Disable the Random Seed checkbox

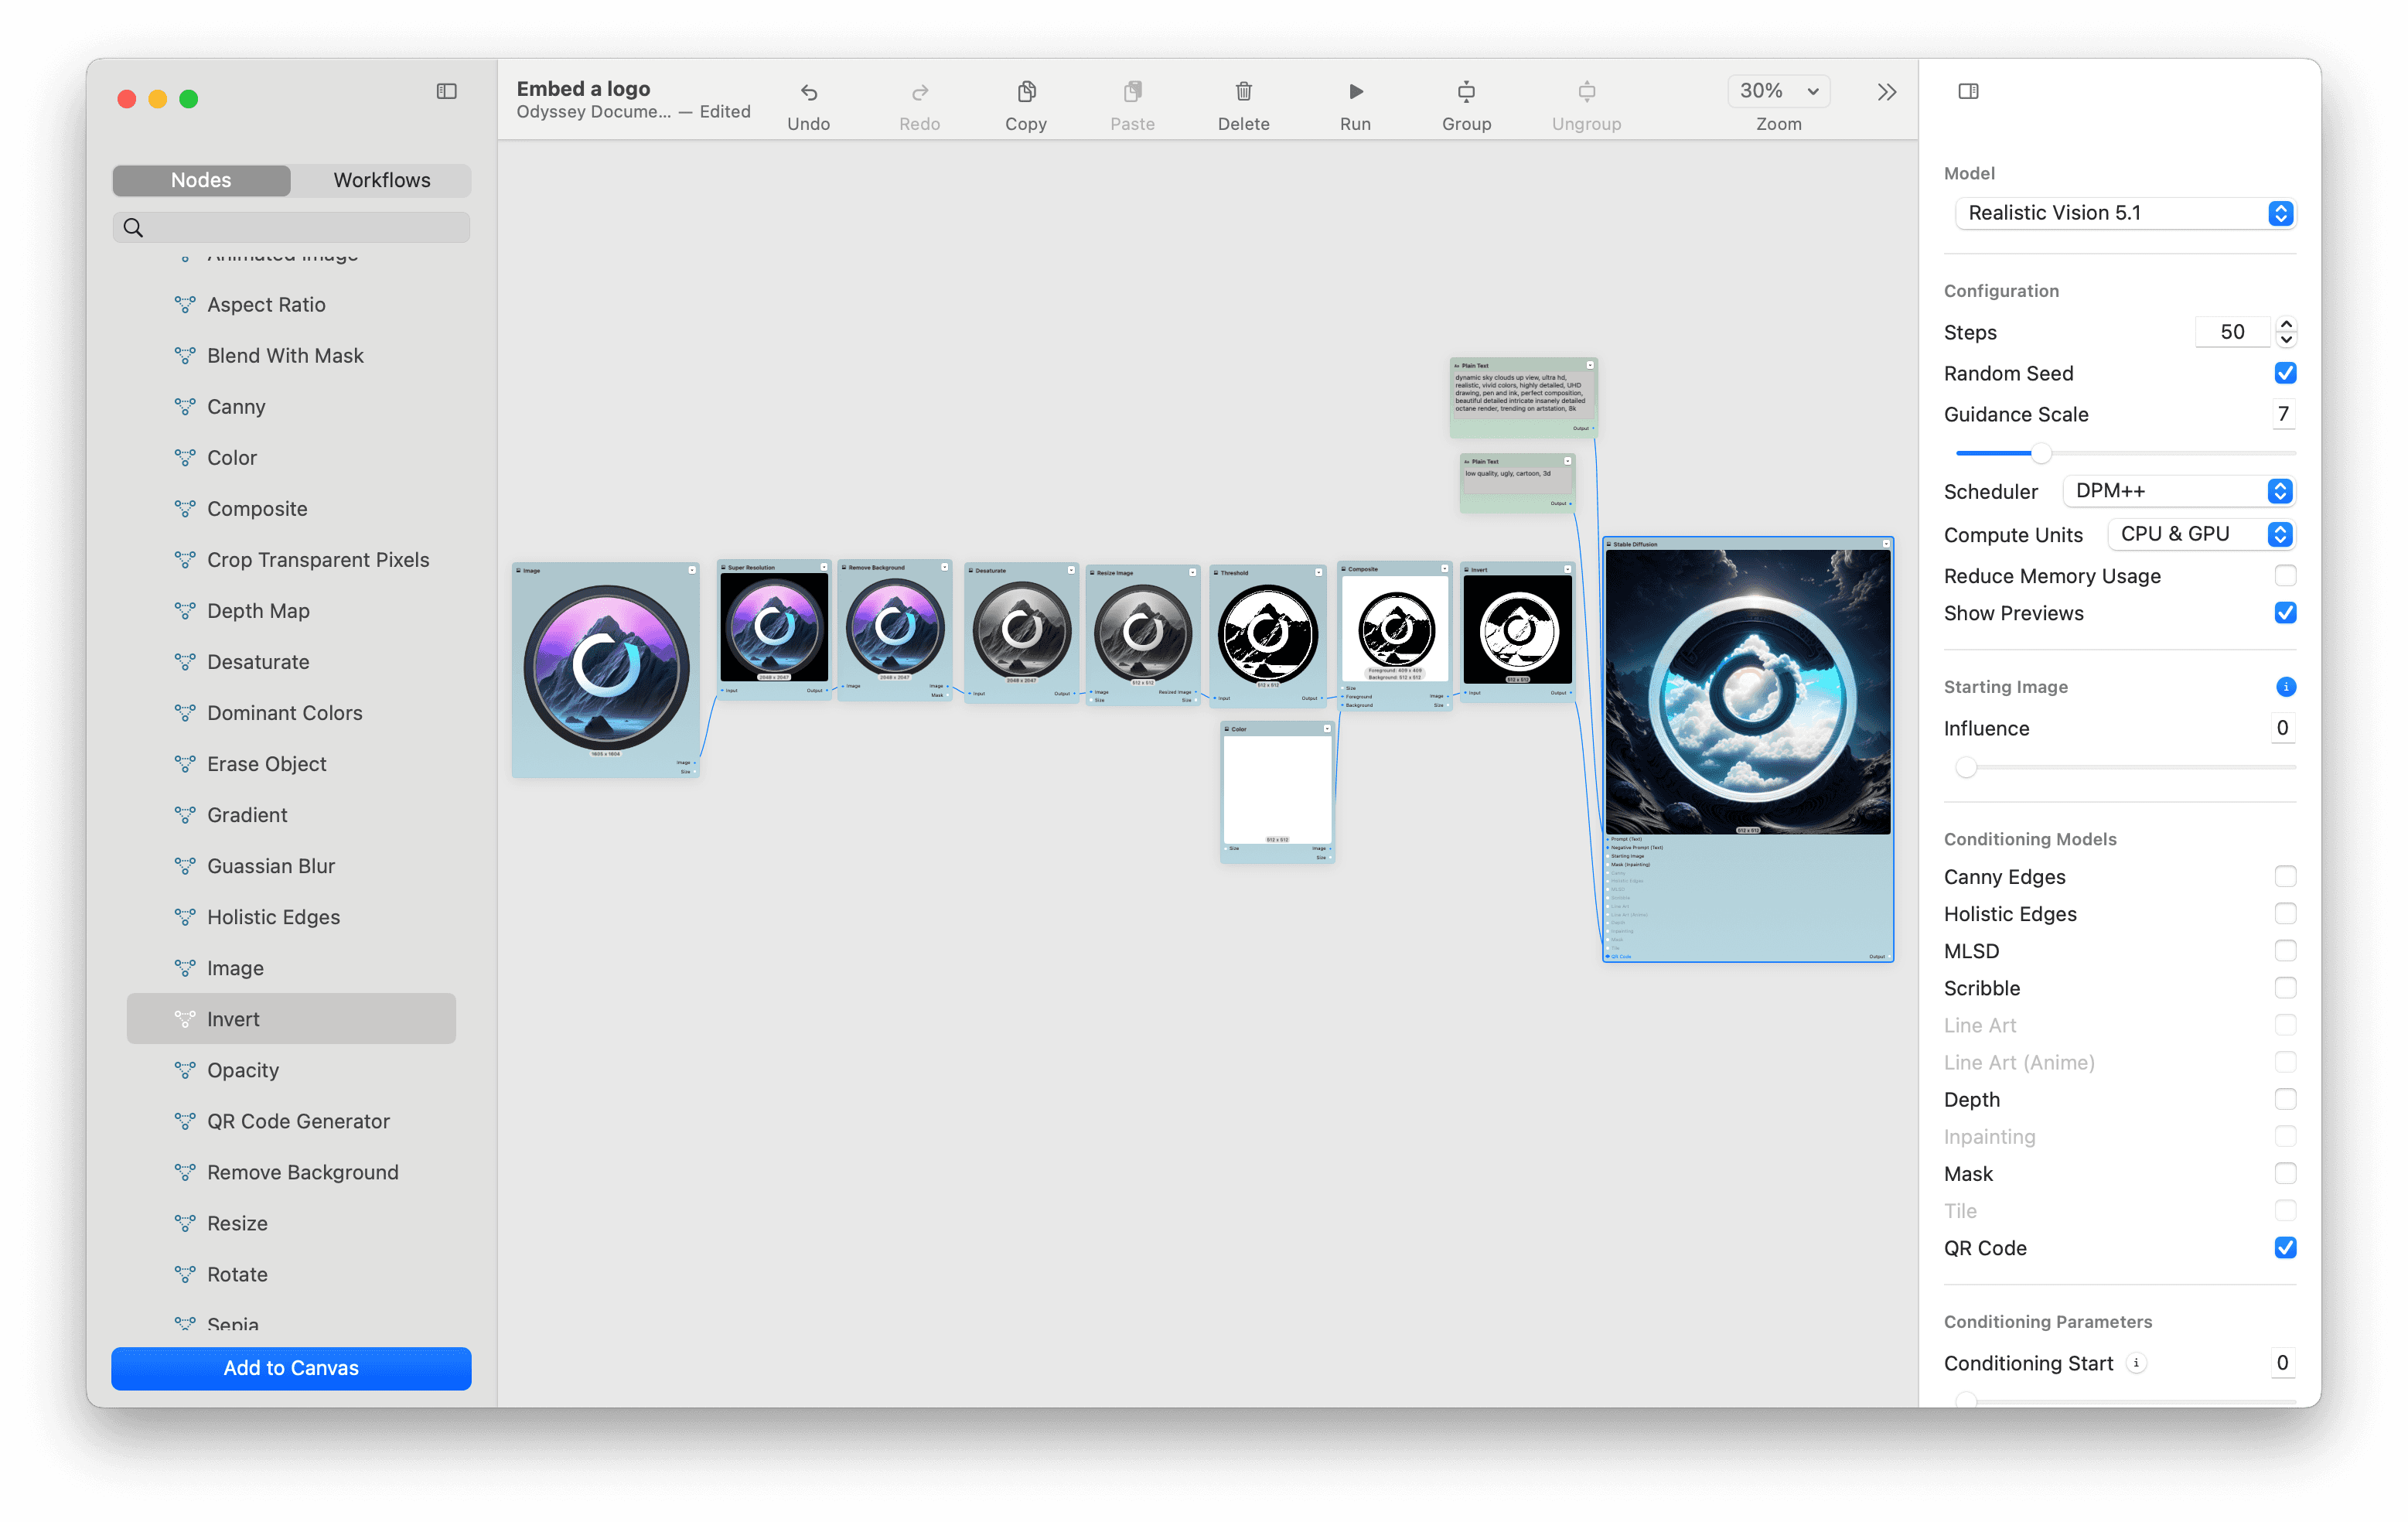(x=2284, y=373)
